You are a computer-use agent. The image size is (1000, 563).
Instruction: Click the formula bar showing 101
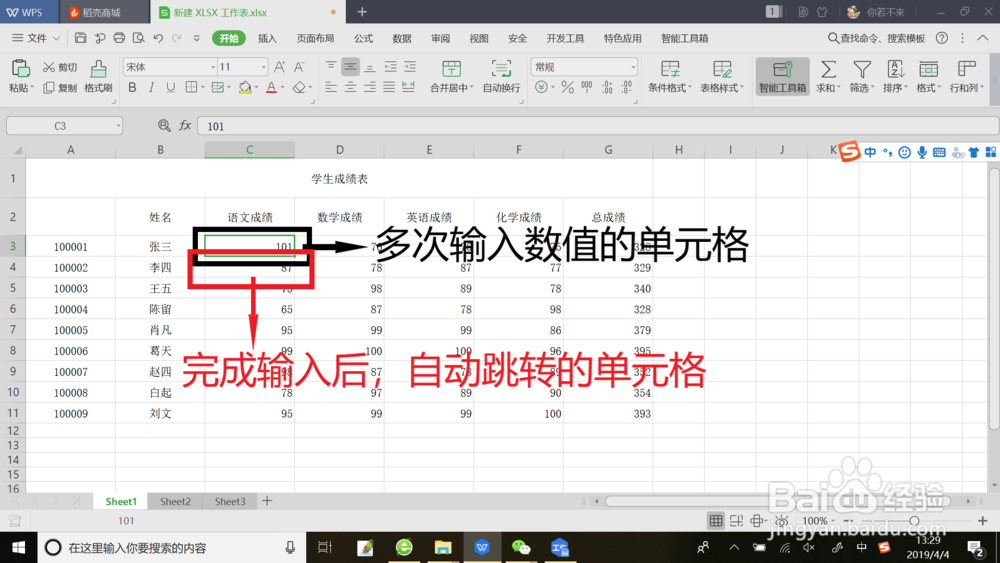tap(598, 126)
